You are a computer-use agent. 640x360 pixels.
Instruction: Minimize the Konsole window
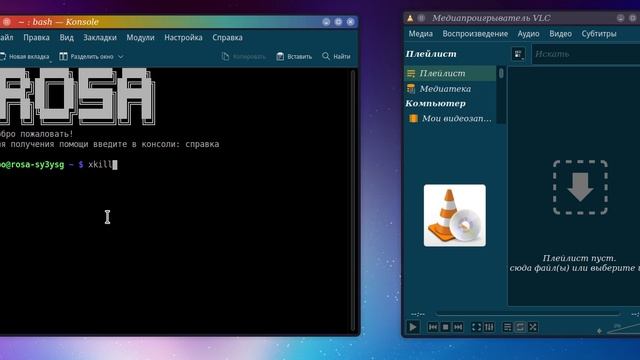(326, 22)
